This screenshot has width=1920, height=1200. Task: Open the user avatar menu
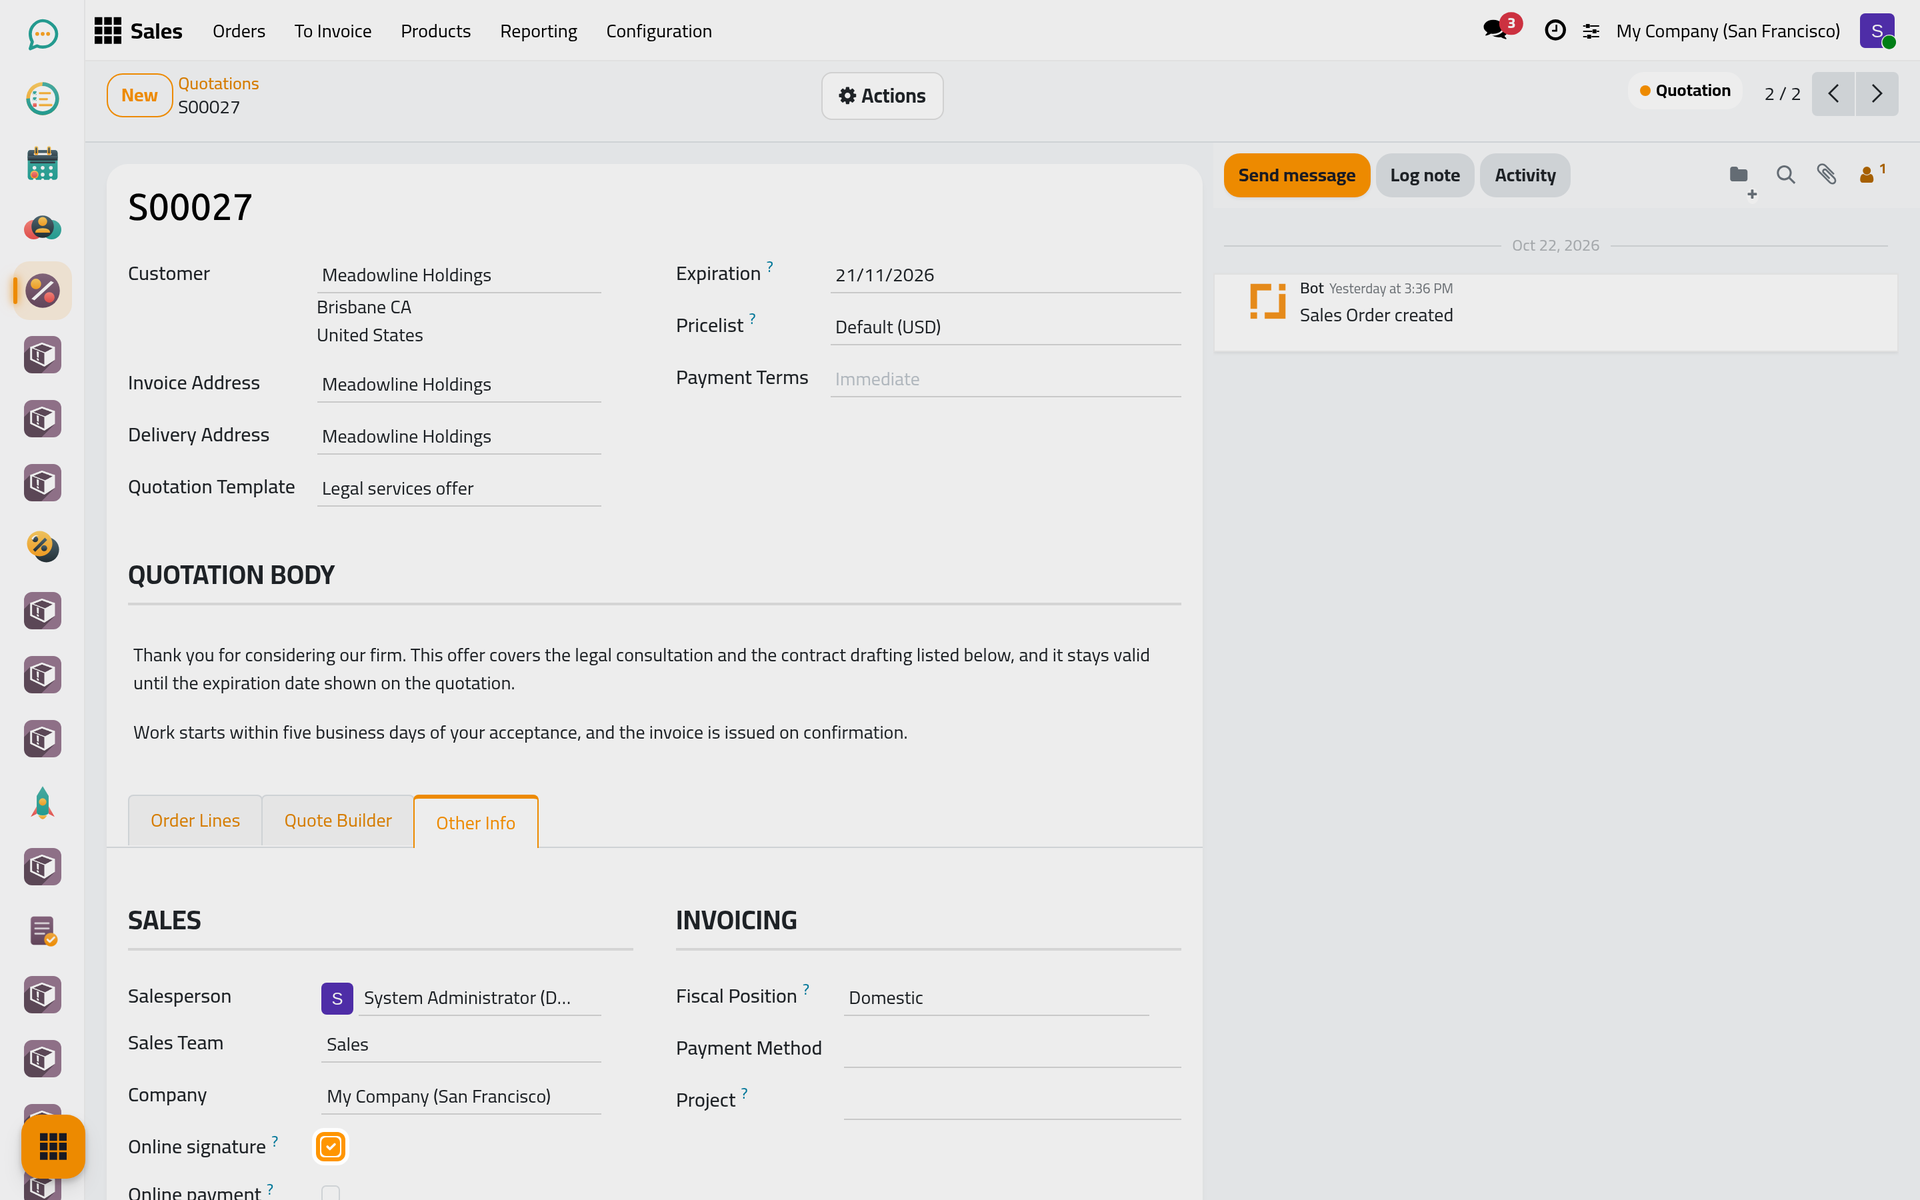click(x=1877, y=31)
